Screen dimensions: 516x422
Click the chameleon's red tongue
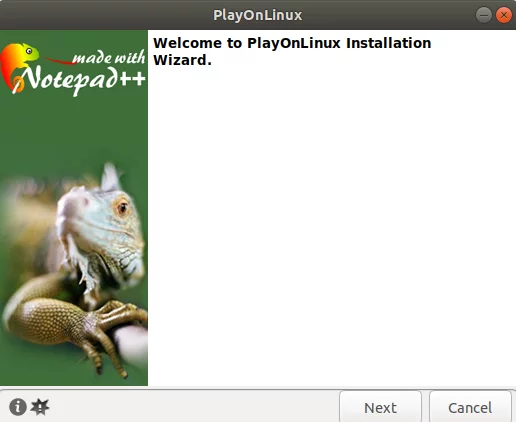(x=58, y=61)
